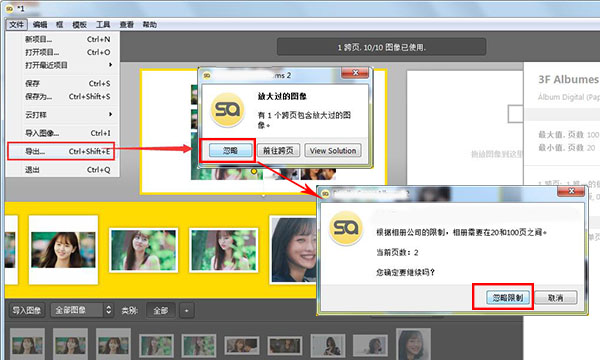Choose 新项目... from the file menu
The image size is (600, 360).
(64, 39)
